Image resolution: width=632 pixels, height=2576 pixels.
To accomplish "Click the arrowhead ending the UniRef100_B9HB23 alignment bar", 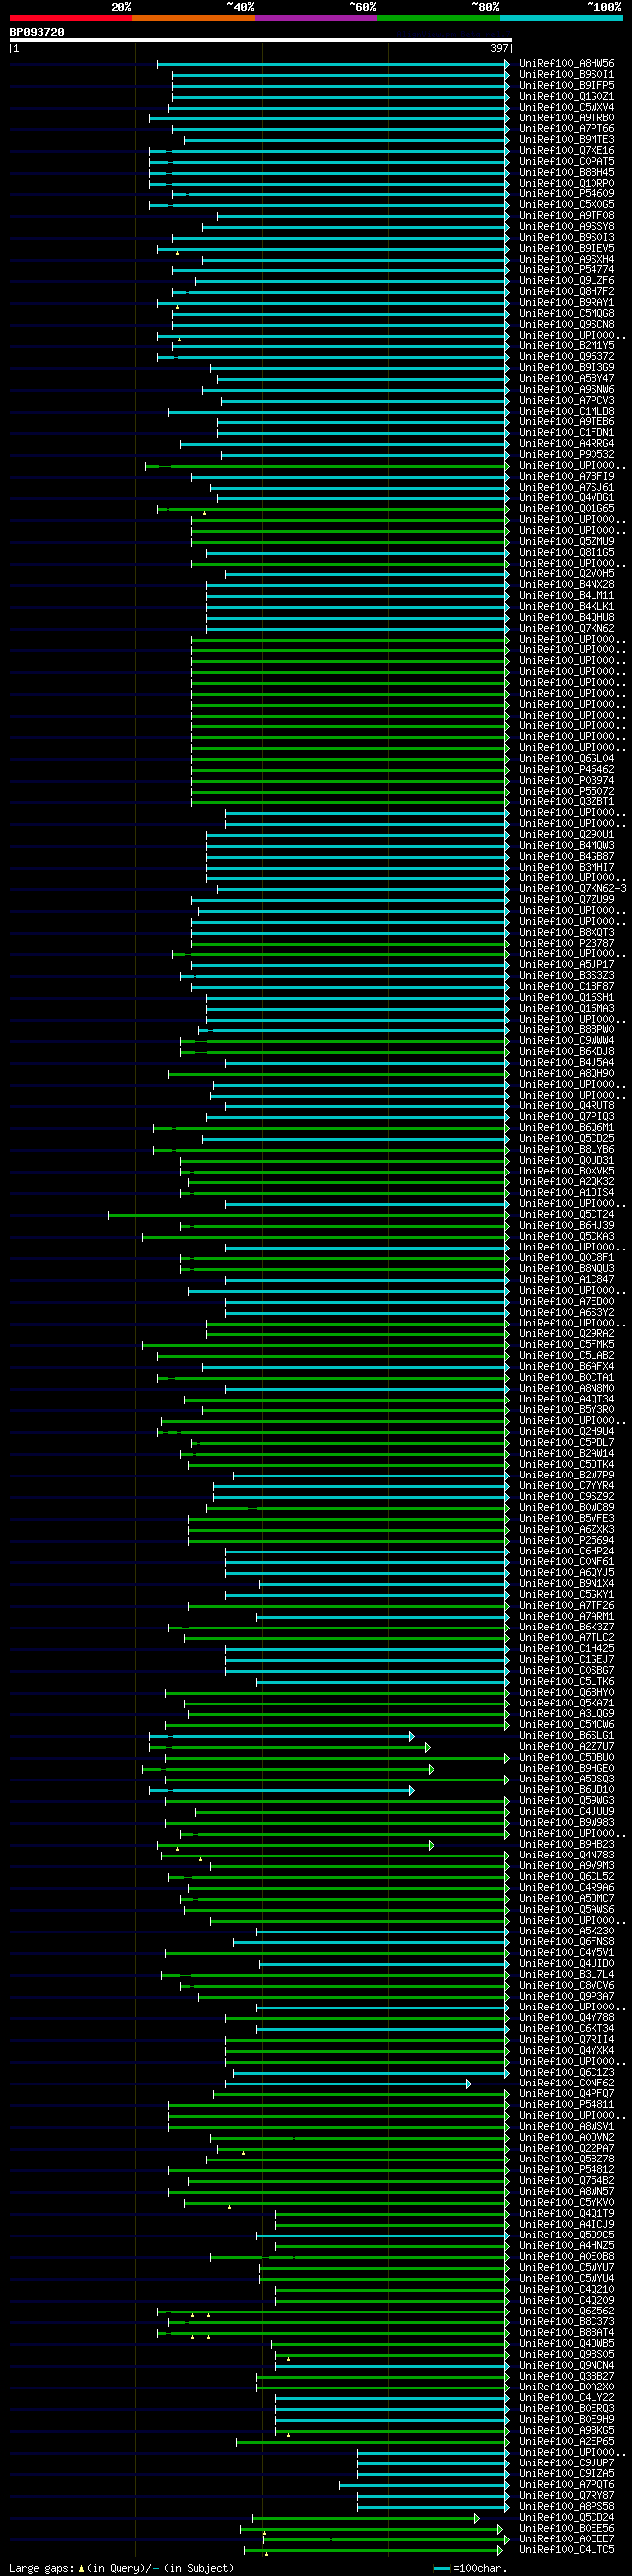I will (x=431, y=1845).
